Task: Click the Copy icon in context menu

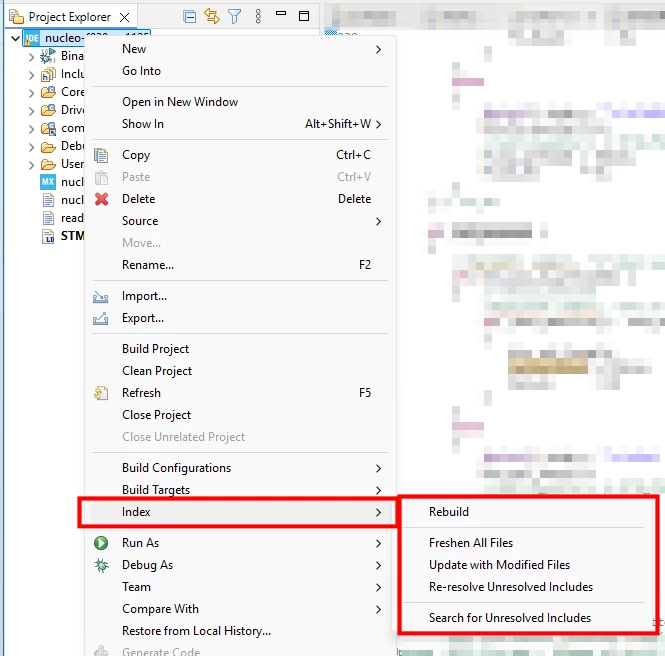Action: (101, 155)
